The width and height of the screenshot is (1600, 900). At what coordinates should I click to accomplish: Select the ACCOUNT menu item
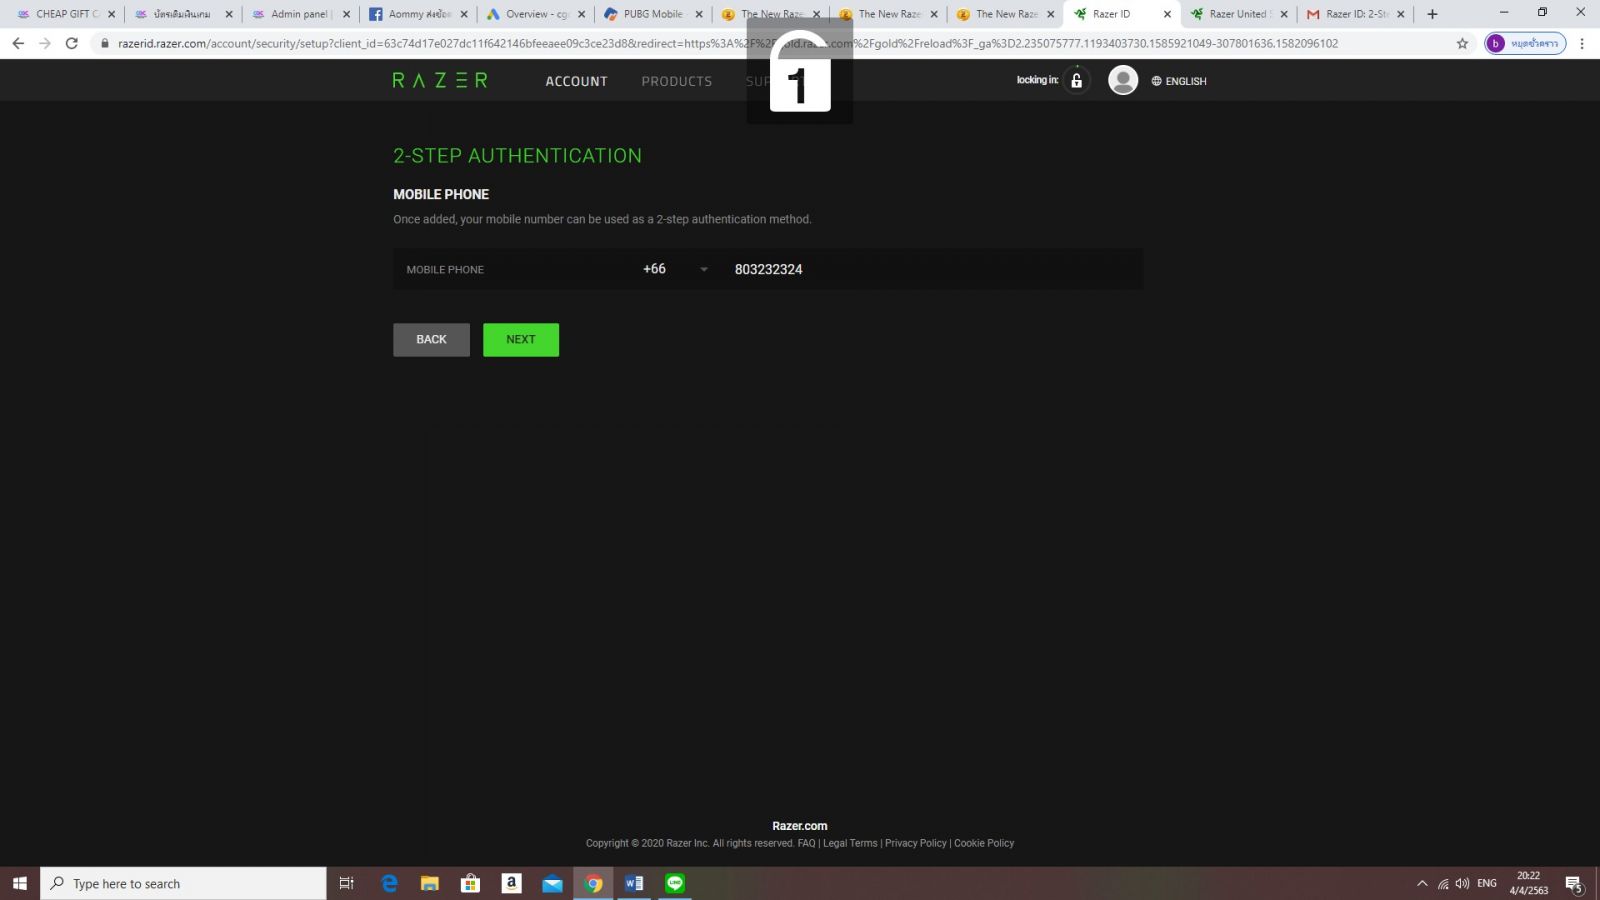click(576, 81)
